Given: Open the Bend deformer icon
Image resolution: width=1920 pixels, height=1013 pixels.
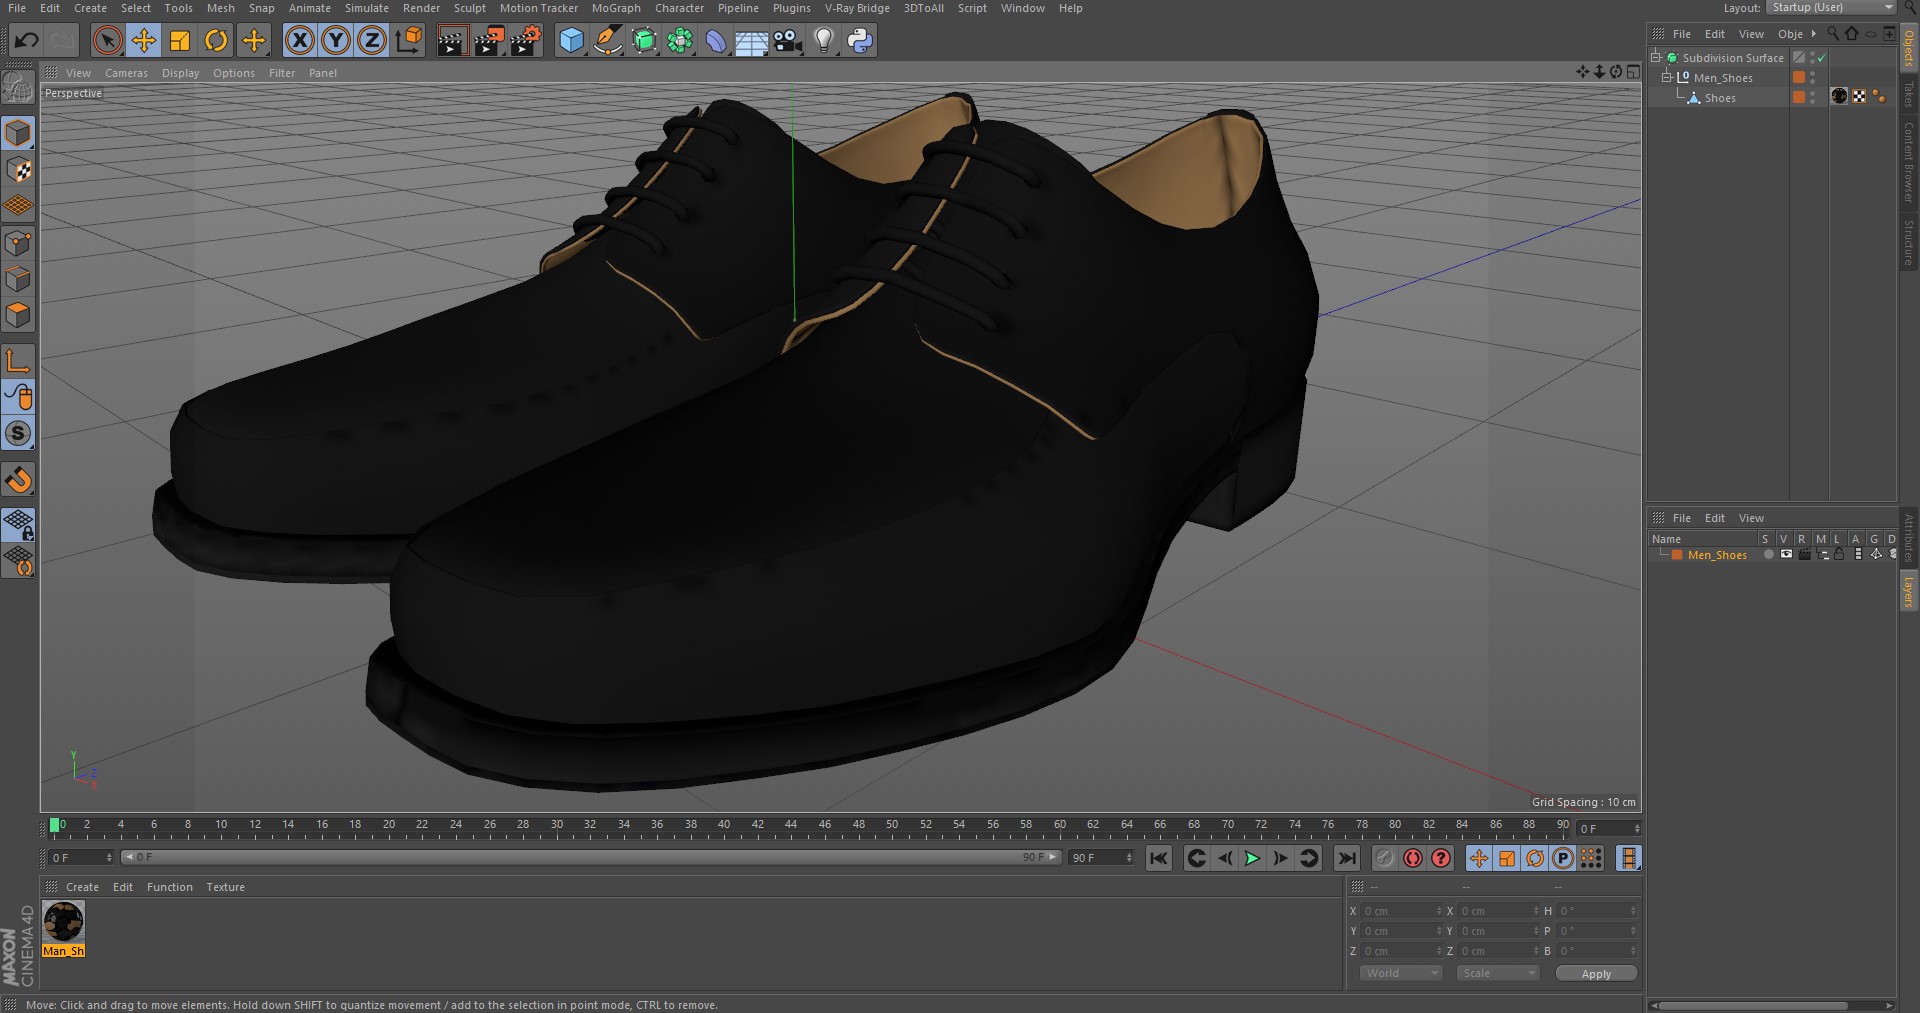Looking at the screenshot, I should click(716, 40).
